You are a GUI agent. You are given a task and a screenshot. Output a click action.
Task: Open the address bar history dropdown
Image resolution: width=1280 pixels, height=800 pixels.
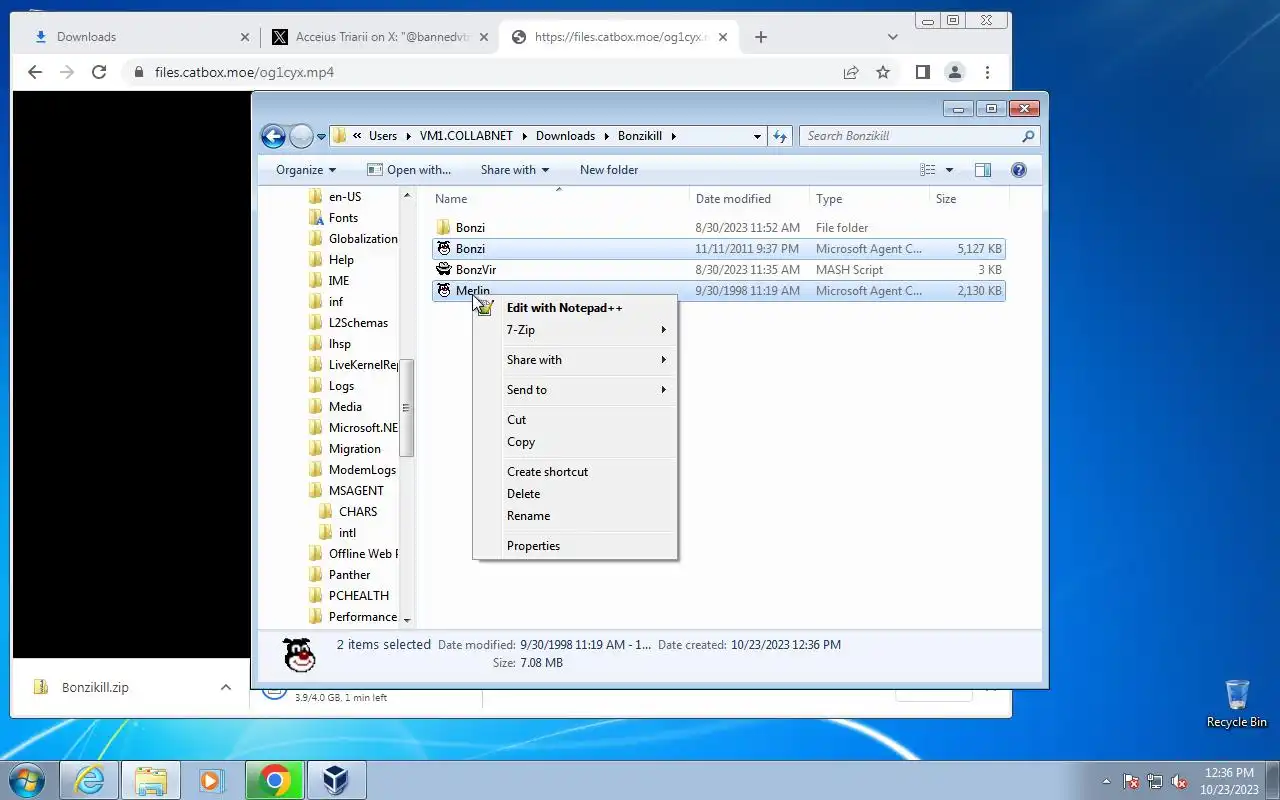pos(757,136)
